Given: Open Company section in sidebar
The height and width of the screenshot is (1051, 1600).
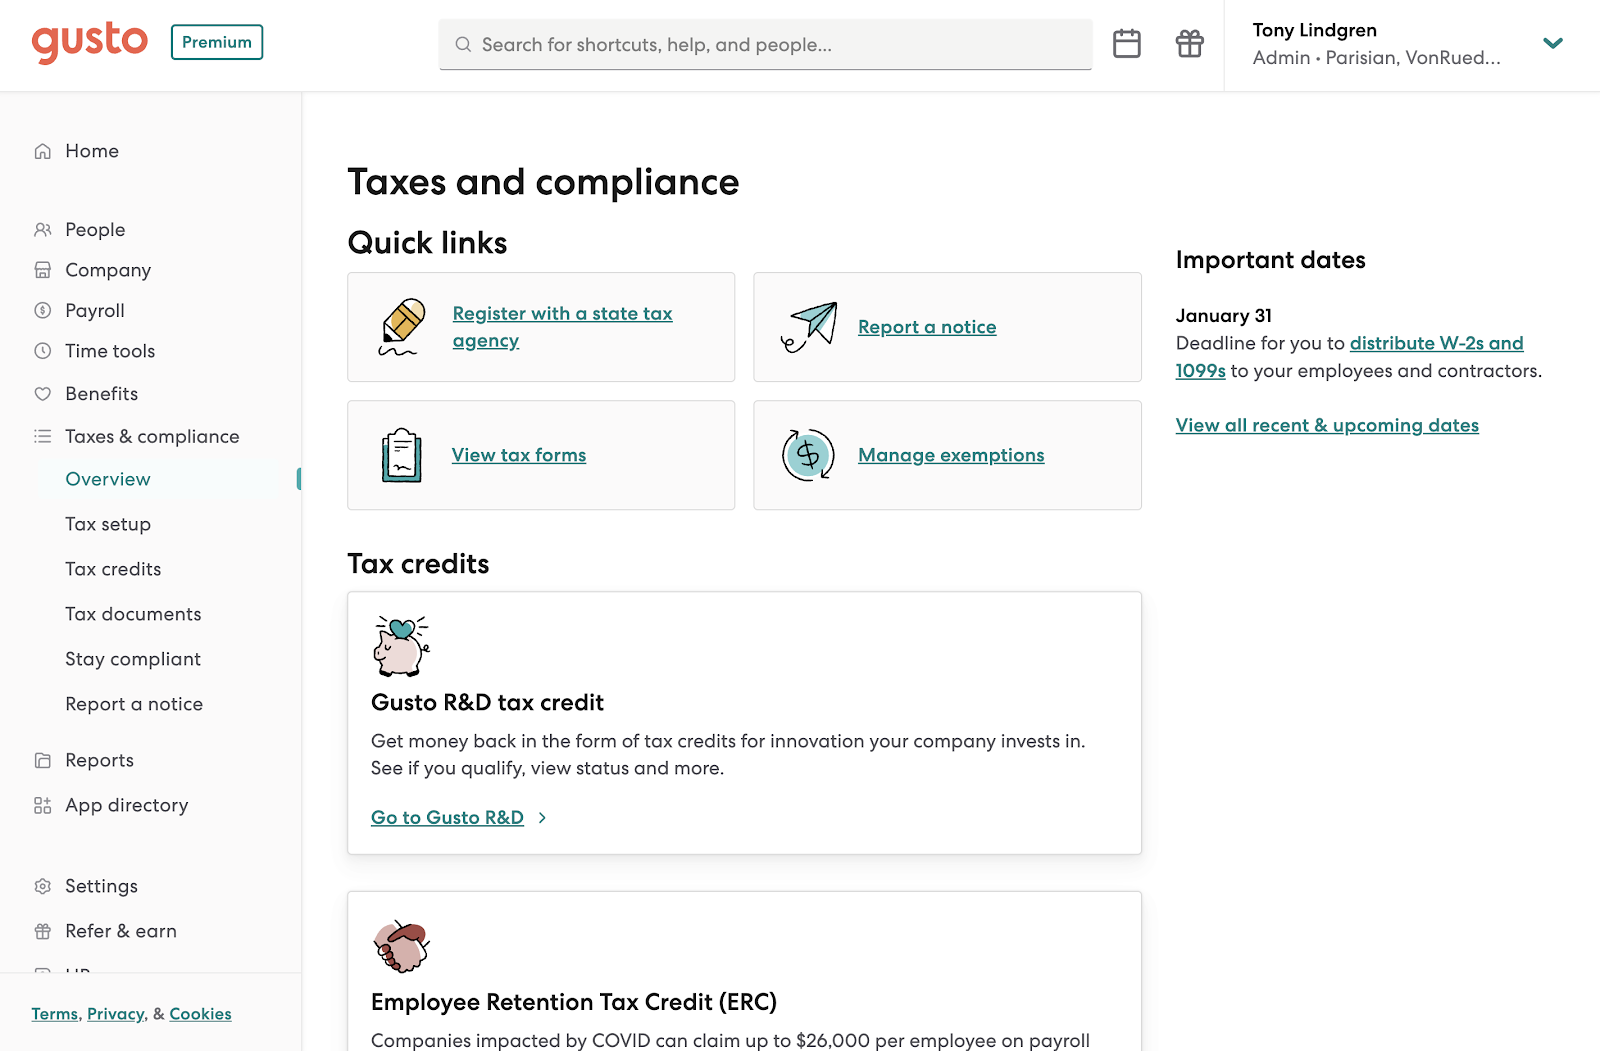Looking at the screenshot, I should click(x=108, y=270).
